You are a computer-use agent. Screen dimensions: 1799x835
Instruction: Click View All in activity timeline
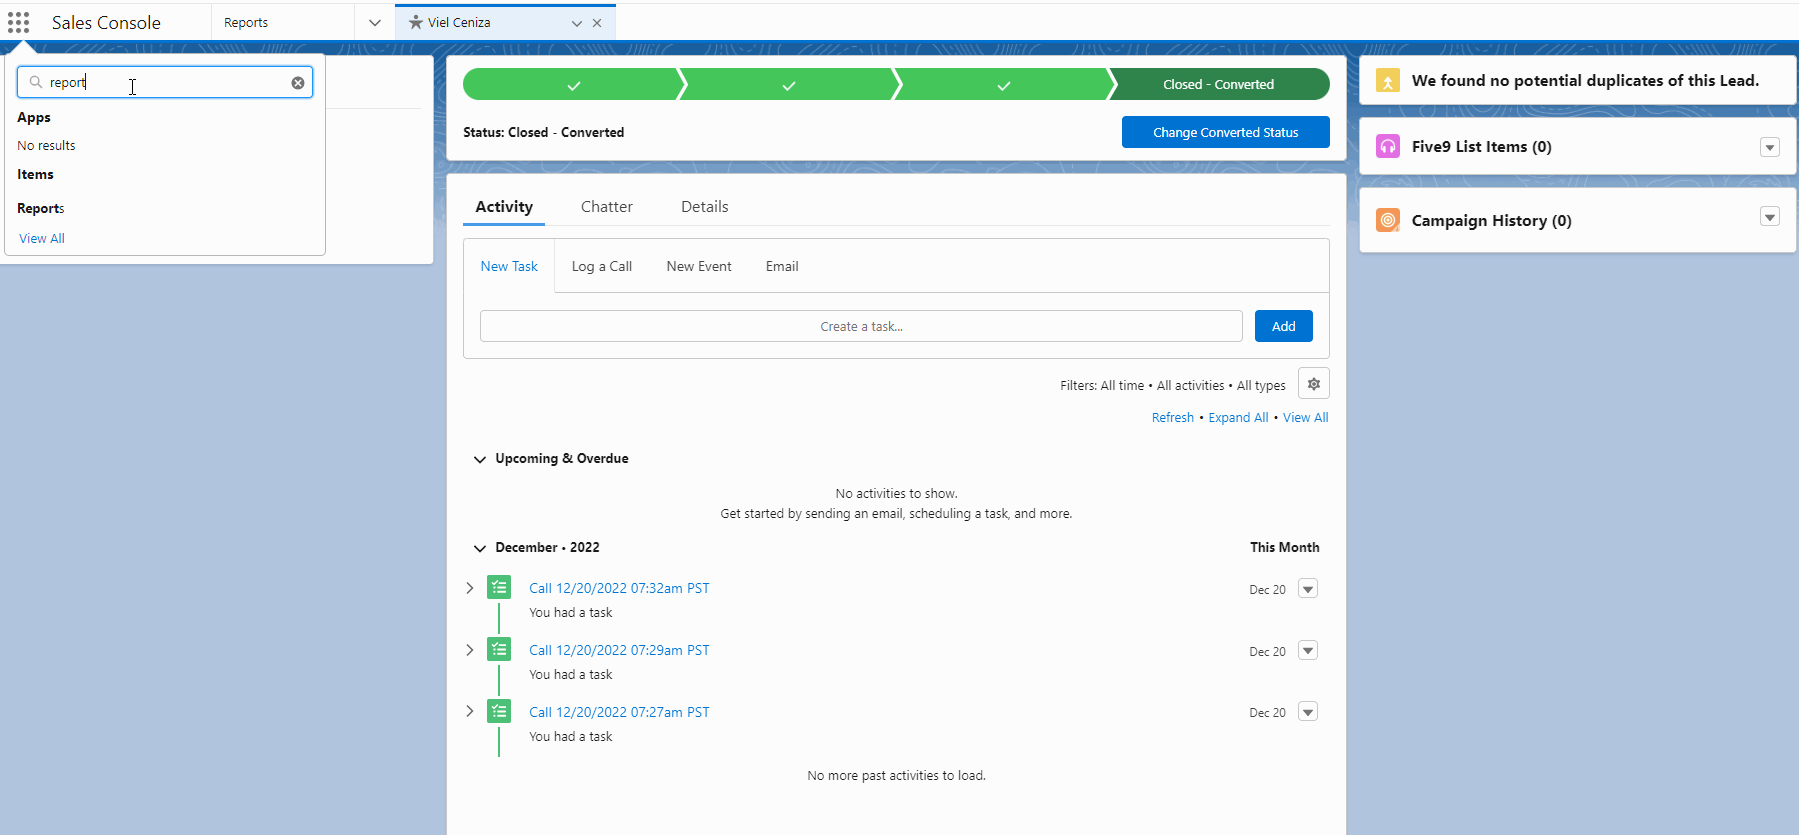[x=1306, y=418]
